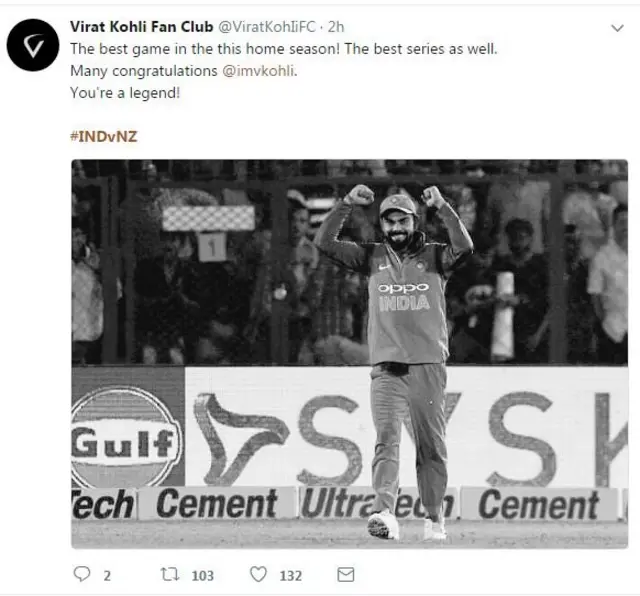Screen dimensions: 640x596
Task: Send tweet via envelope message icon
Action: [x=346, y=575]
